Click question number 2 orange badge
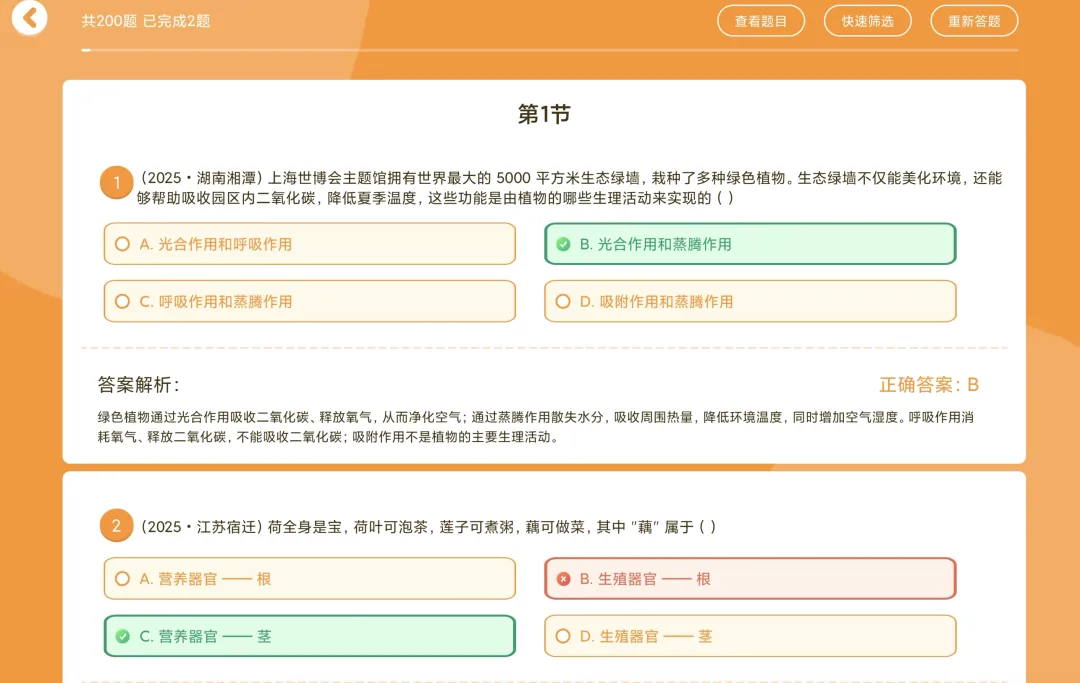This screenshot has height=683, width=1080. (116, 526)
